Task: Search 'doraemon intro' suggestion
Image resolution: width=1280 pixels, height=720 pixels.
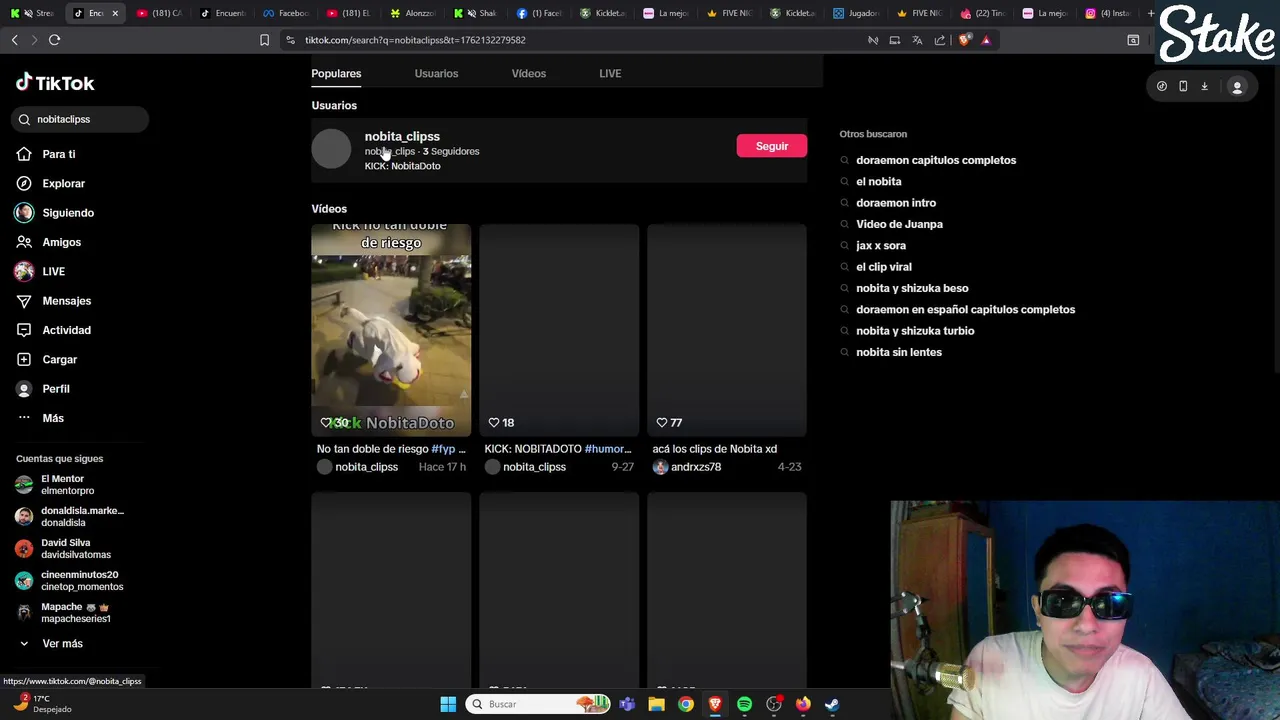Action: [896, 203]
